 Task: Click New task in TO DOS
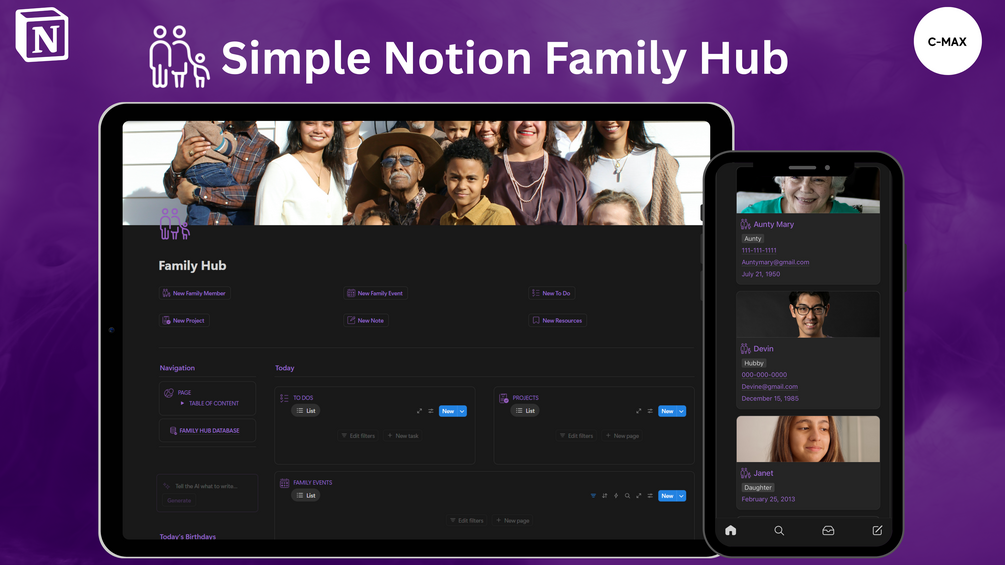[x=403, y=436]
